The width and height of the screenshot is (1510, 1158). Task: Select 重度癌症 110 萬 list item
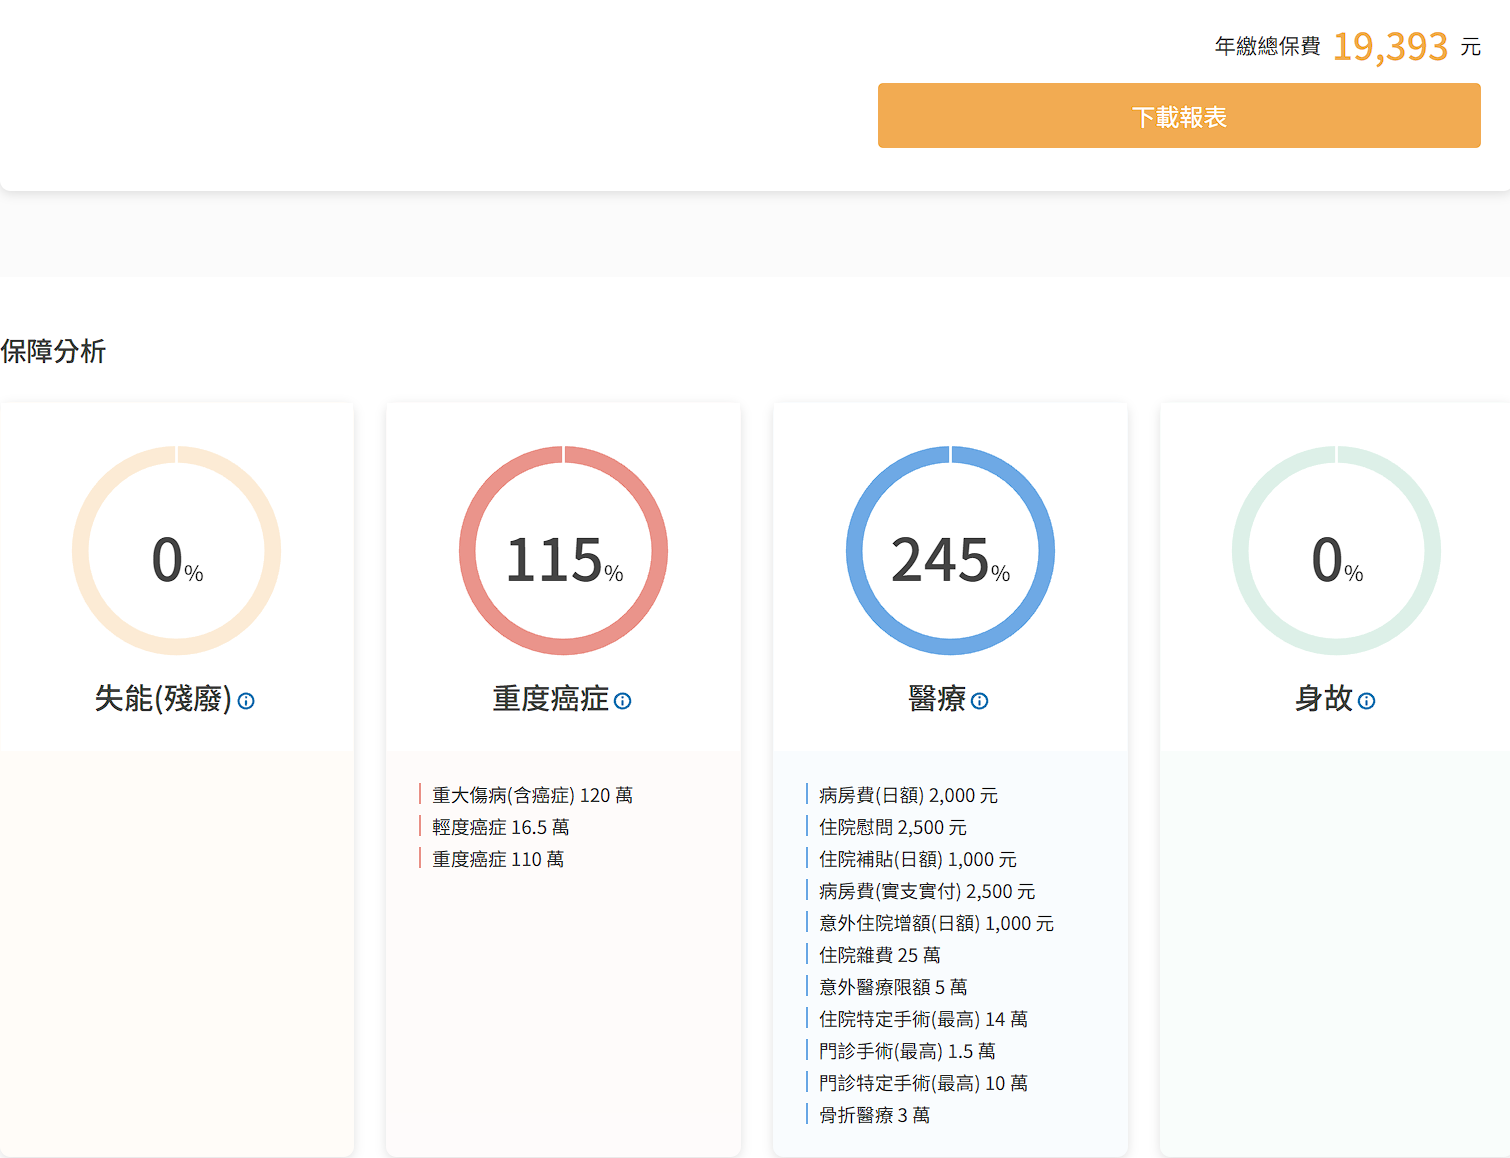498,859
